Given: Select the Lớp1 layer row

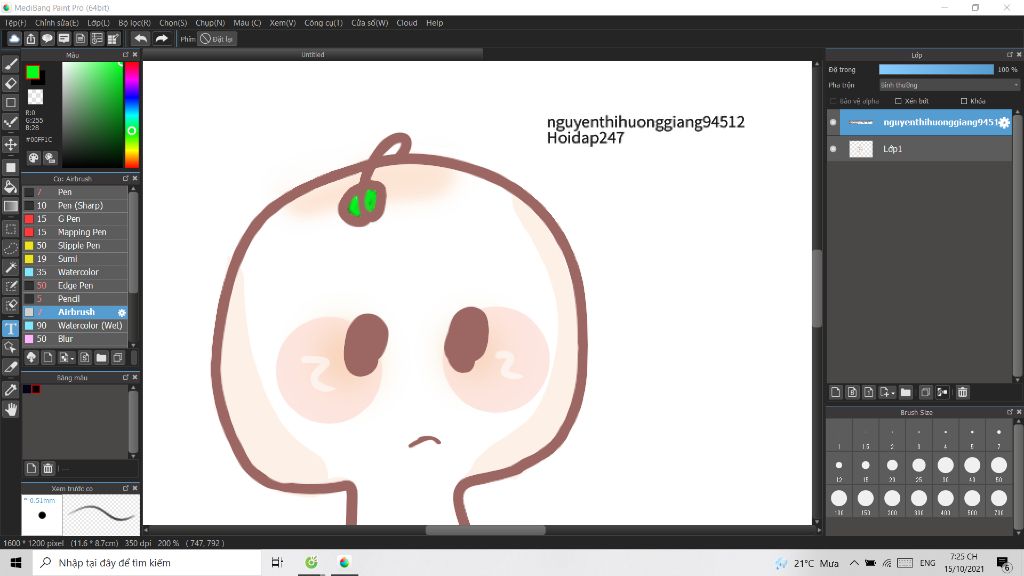Looking at the screenshot, I should [x=920, y=149].
